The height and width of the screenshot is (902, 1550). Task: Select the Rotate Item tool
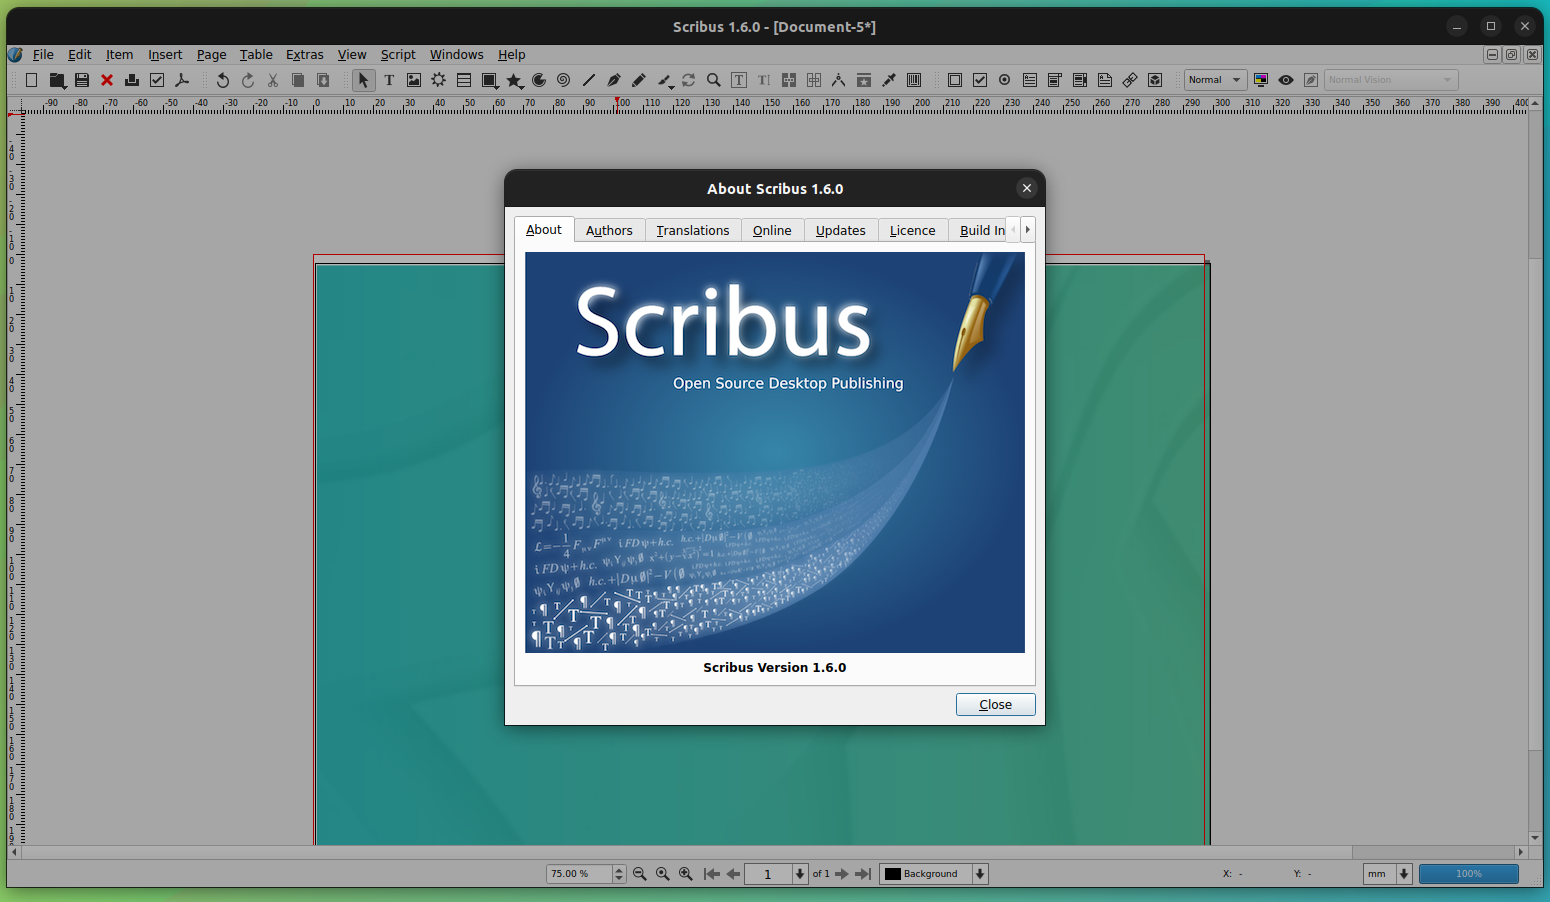[687, 79]
